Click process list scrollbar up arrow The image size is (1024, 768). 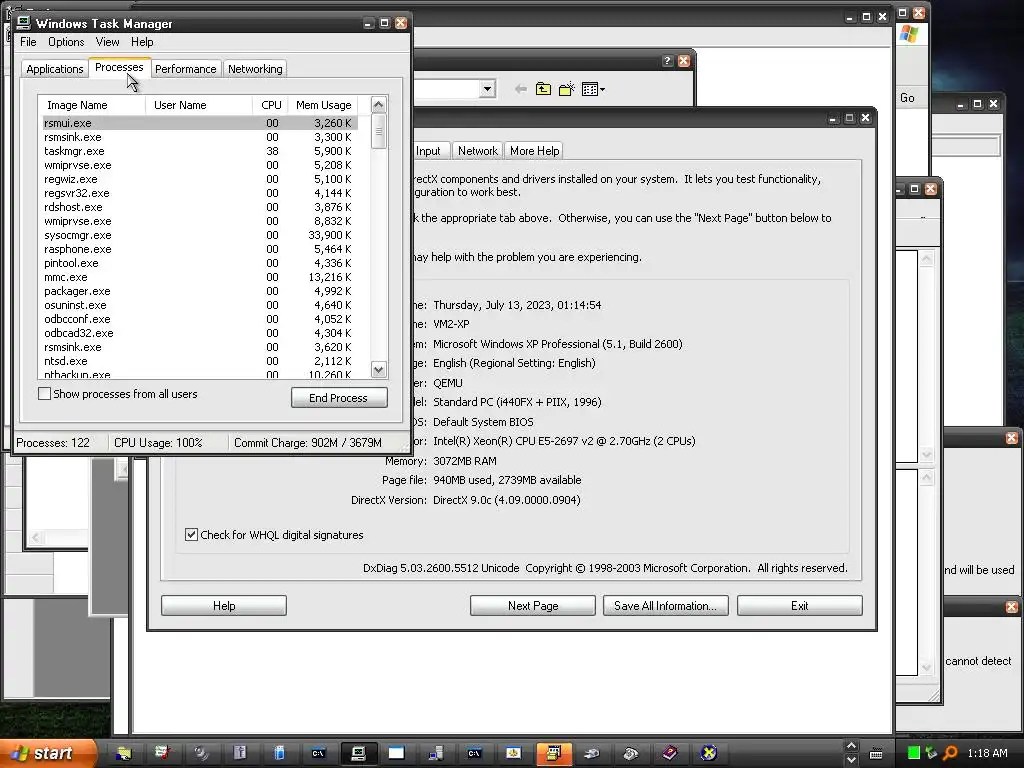click(x=379, y=104)
